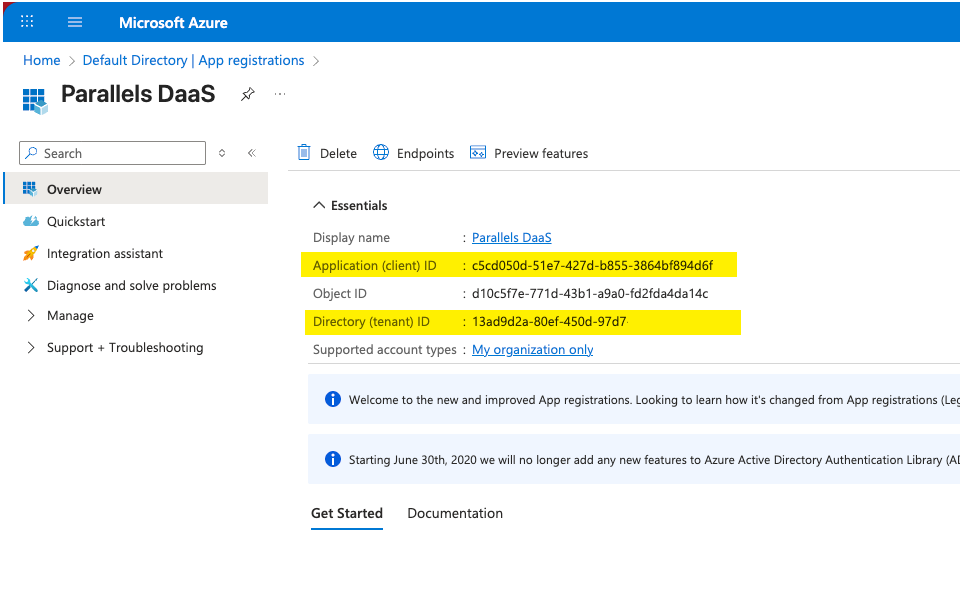The image size is (960, 592).
Task: Collapse the Essentials section
Action: tap(319, 205)
